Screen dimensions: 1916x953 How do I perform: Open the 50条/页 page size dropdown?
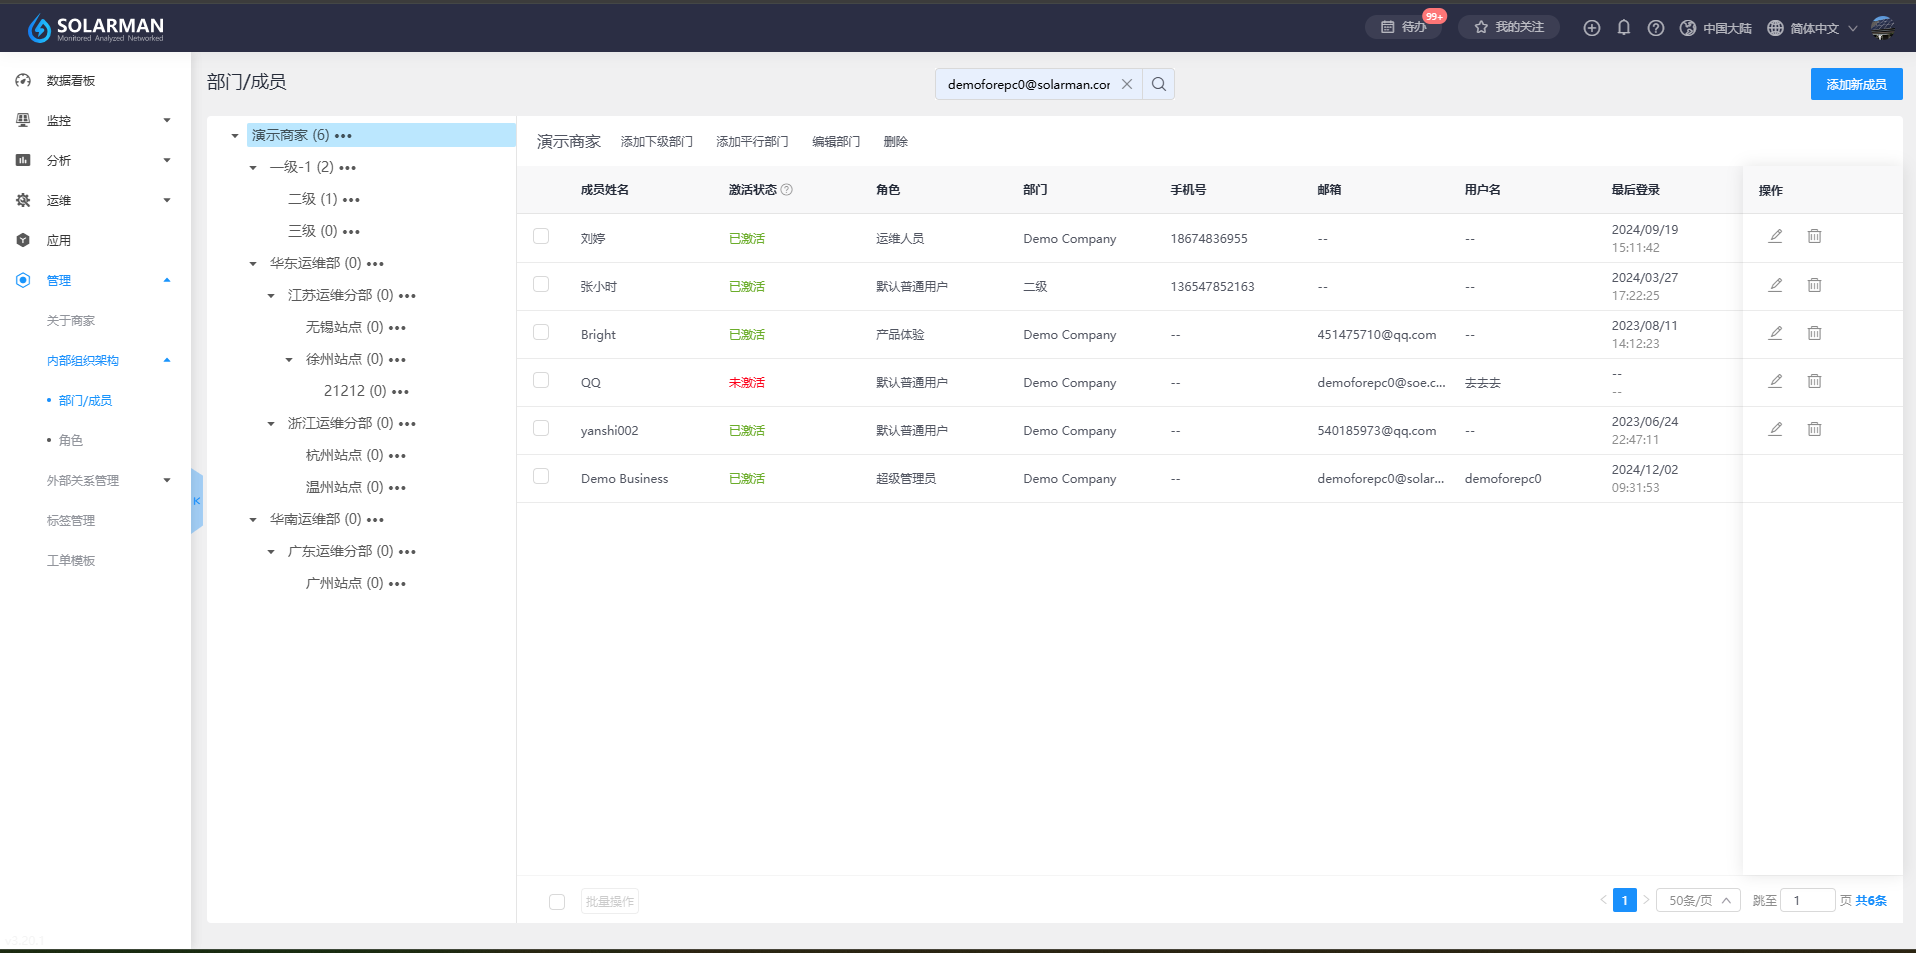tap(1698, 901)
